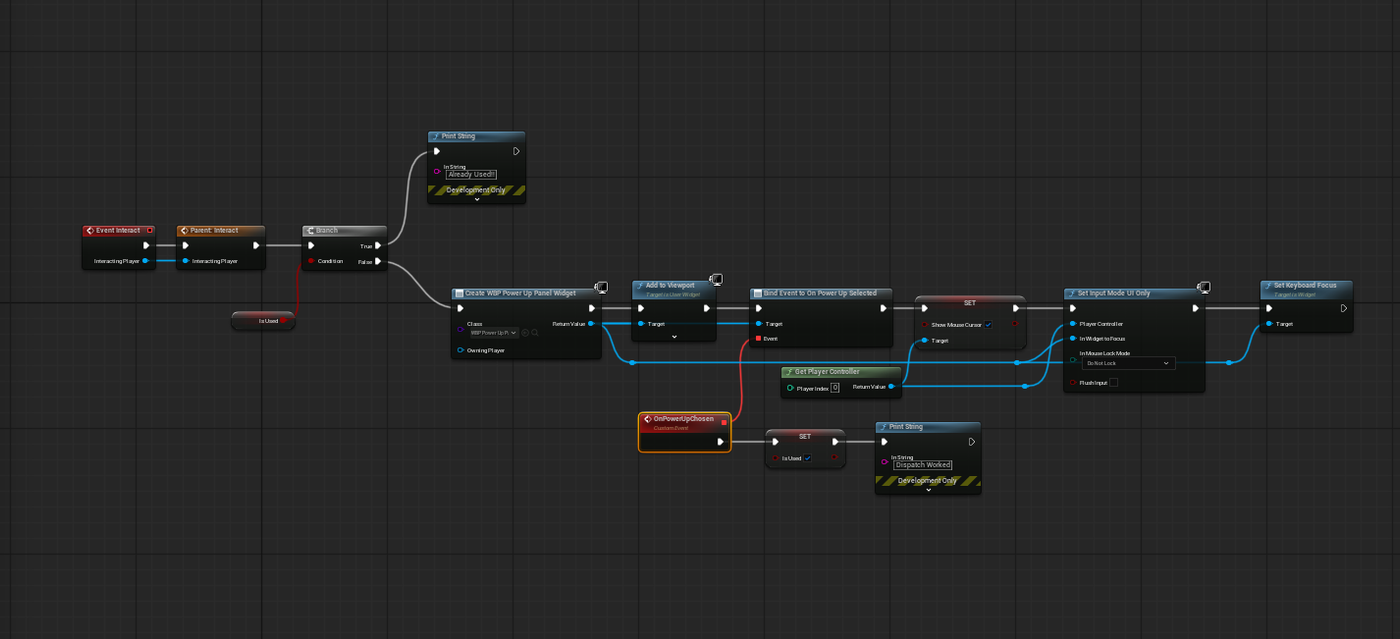Click Parent: Interact exec output pin
Screen dimensions: 1400x639
point(256,245)
